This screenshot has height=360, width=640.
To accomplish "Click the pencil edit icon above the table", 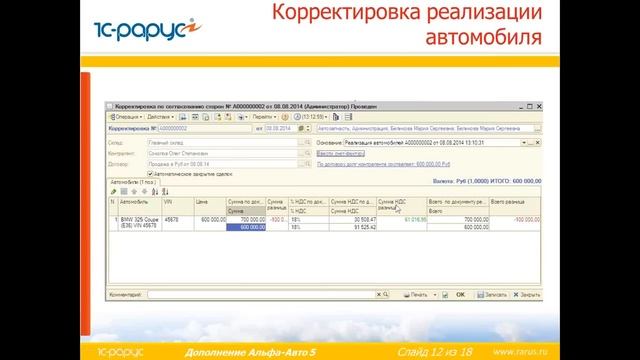I will pyautogui.click(x=113, y=191).
